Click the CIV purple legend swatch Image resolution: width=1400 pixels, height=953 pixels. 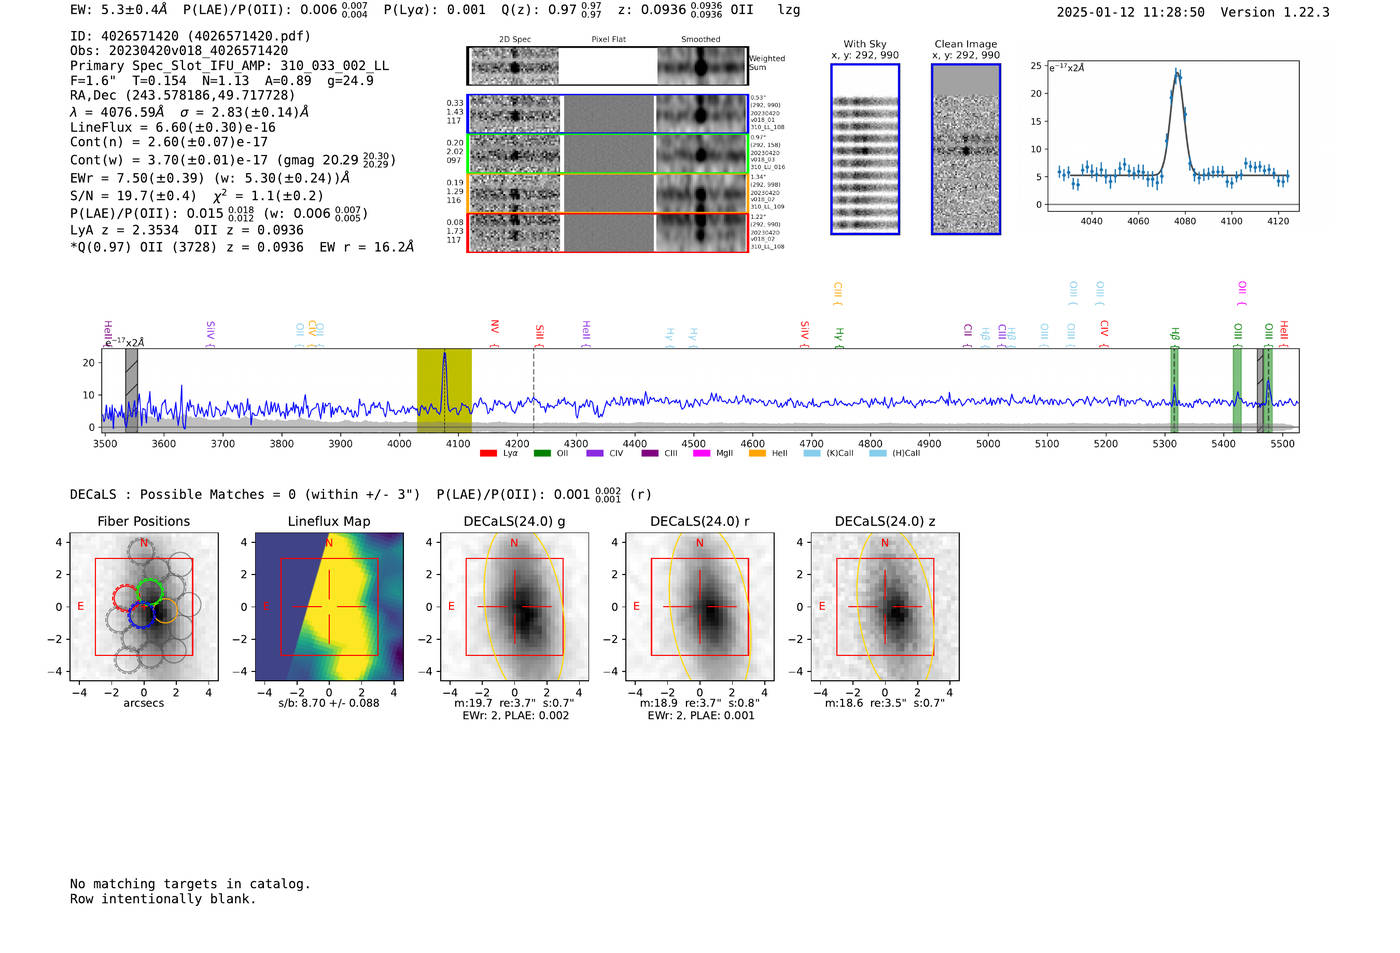coord(595,454)
